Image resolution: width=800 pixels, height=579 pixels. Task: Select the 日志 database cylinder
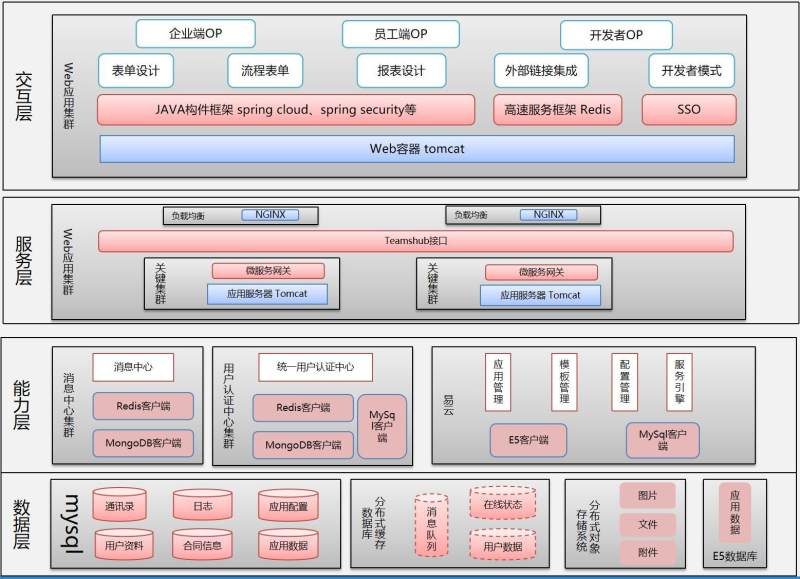pos(203,505)
